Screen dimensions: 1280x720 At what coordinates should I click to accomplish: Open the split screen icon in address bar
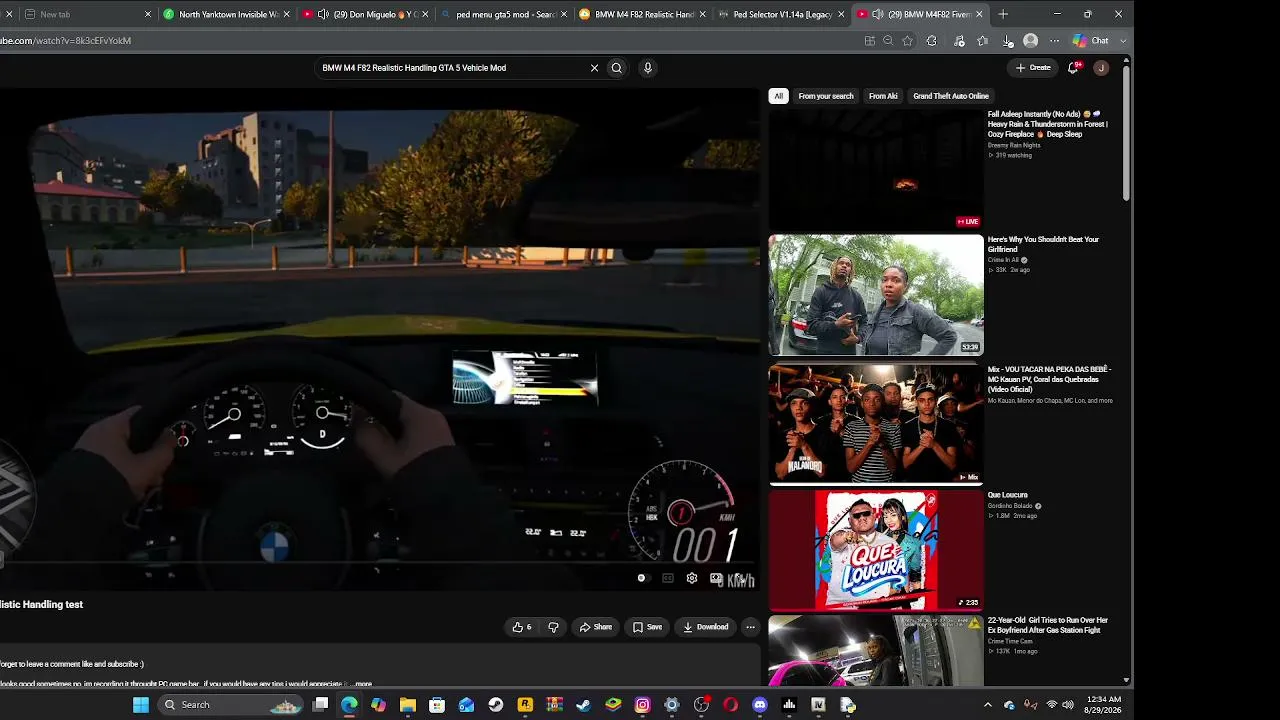pos(870,41)
